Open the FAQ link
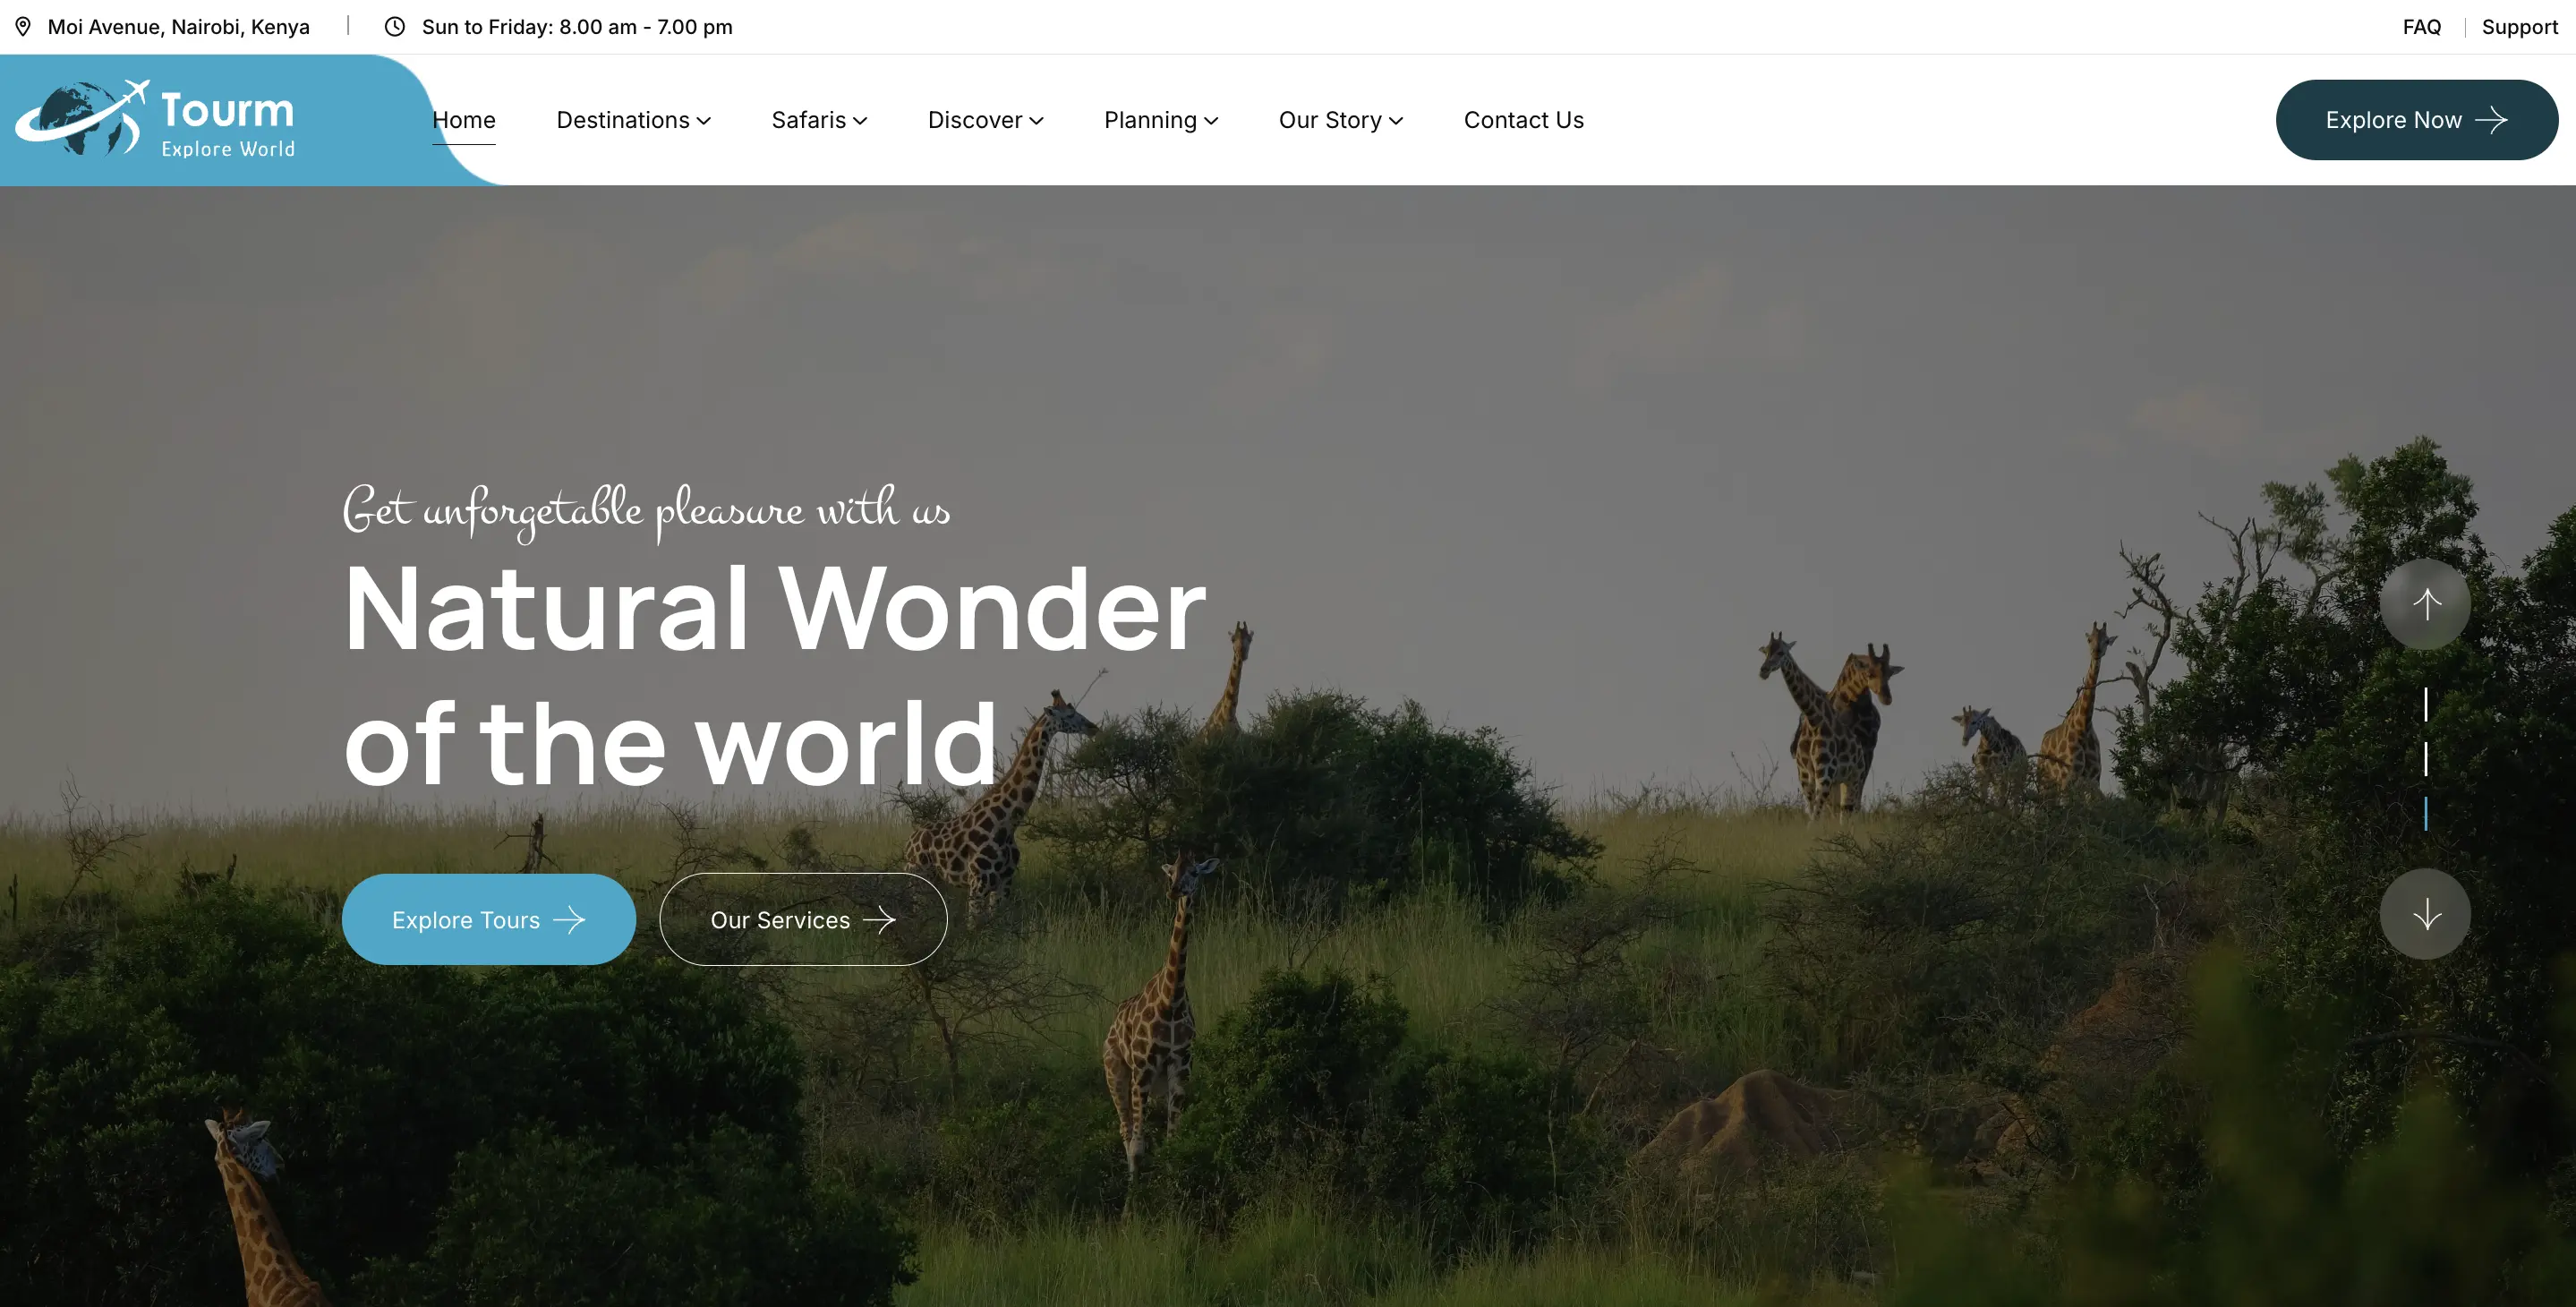This screenshot has width=2576, height=1307. point(2422,27)
